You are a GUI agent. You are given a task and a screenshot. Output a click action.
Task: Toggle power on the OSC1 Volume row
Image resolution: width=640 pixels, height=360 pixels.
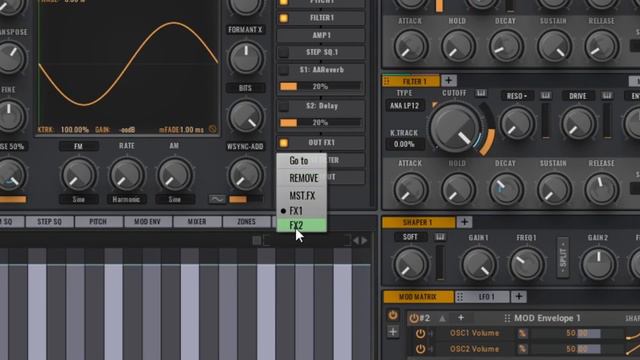[x=420, y=334]
